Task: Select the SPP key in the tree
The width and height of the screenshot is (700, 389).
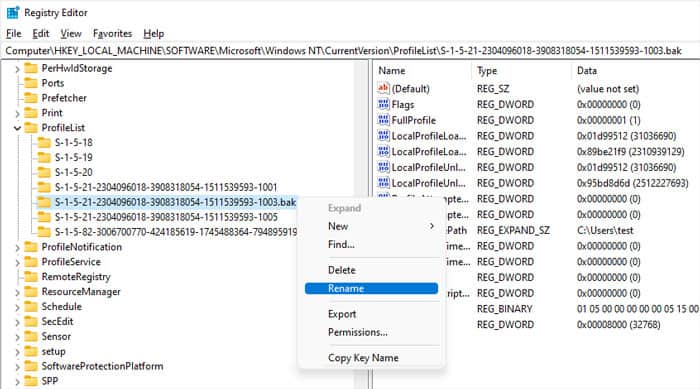Action: [x=50, y=381]
